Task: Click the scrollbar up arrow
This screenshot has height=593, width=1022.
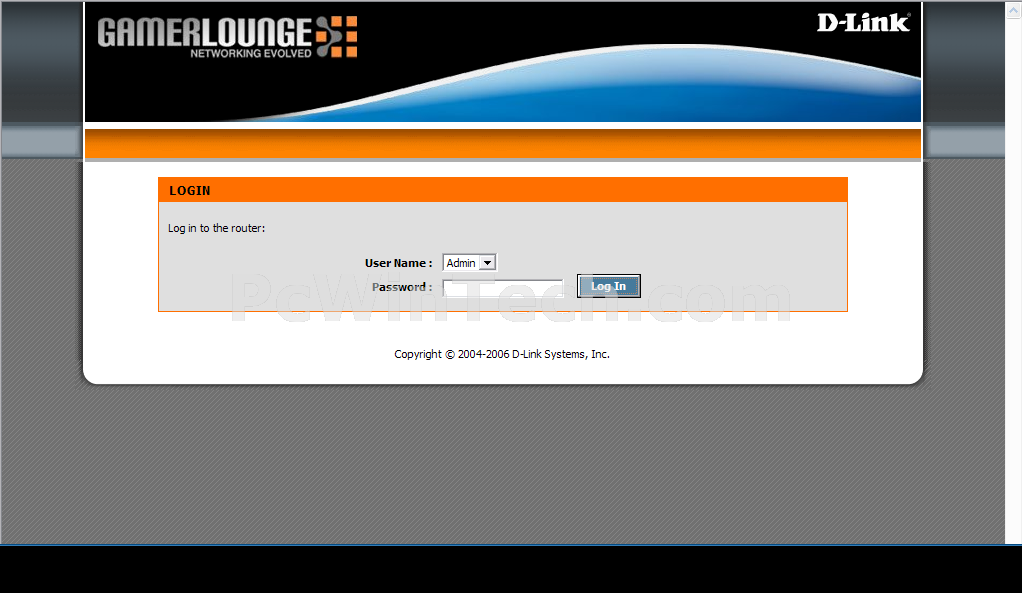Action: coord(1014,10)
